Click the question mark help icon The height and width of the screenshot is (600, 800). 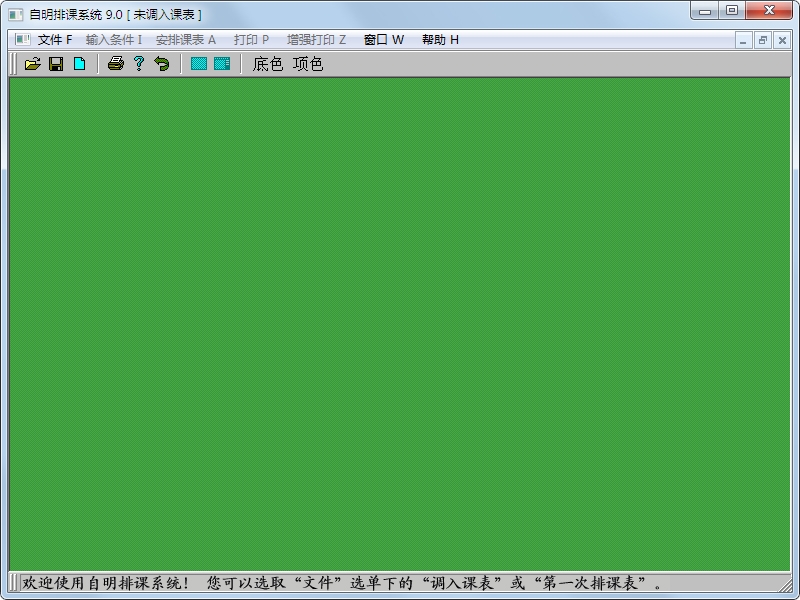click(139, 64)
